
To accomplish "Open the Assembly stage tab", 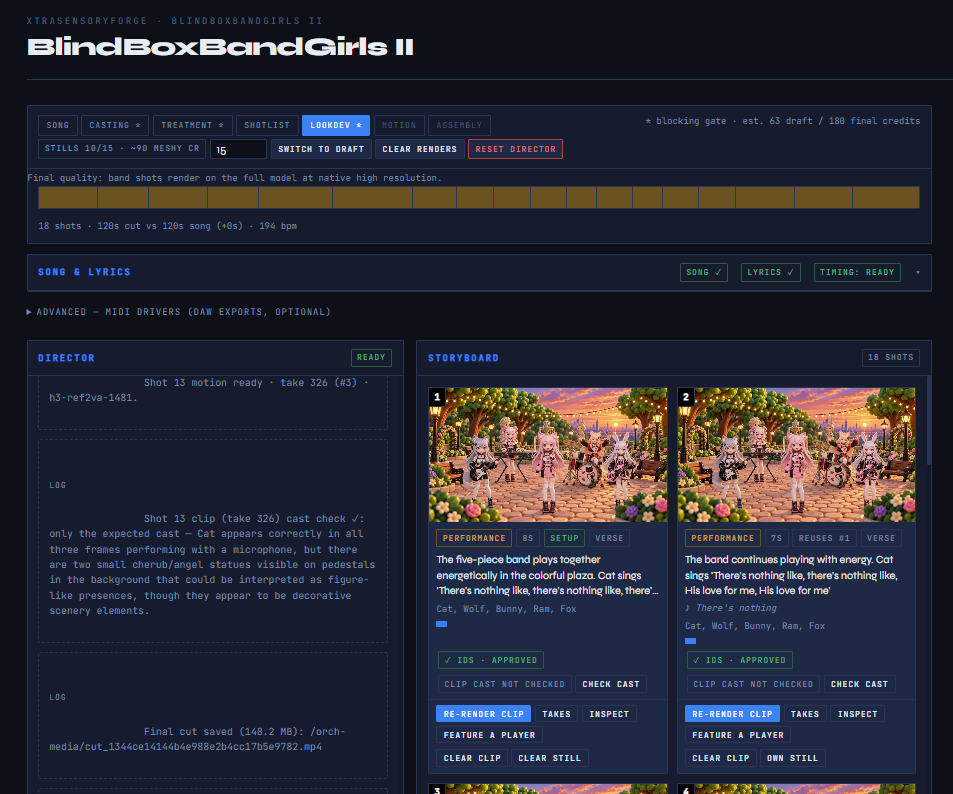I will pos(459,125).
